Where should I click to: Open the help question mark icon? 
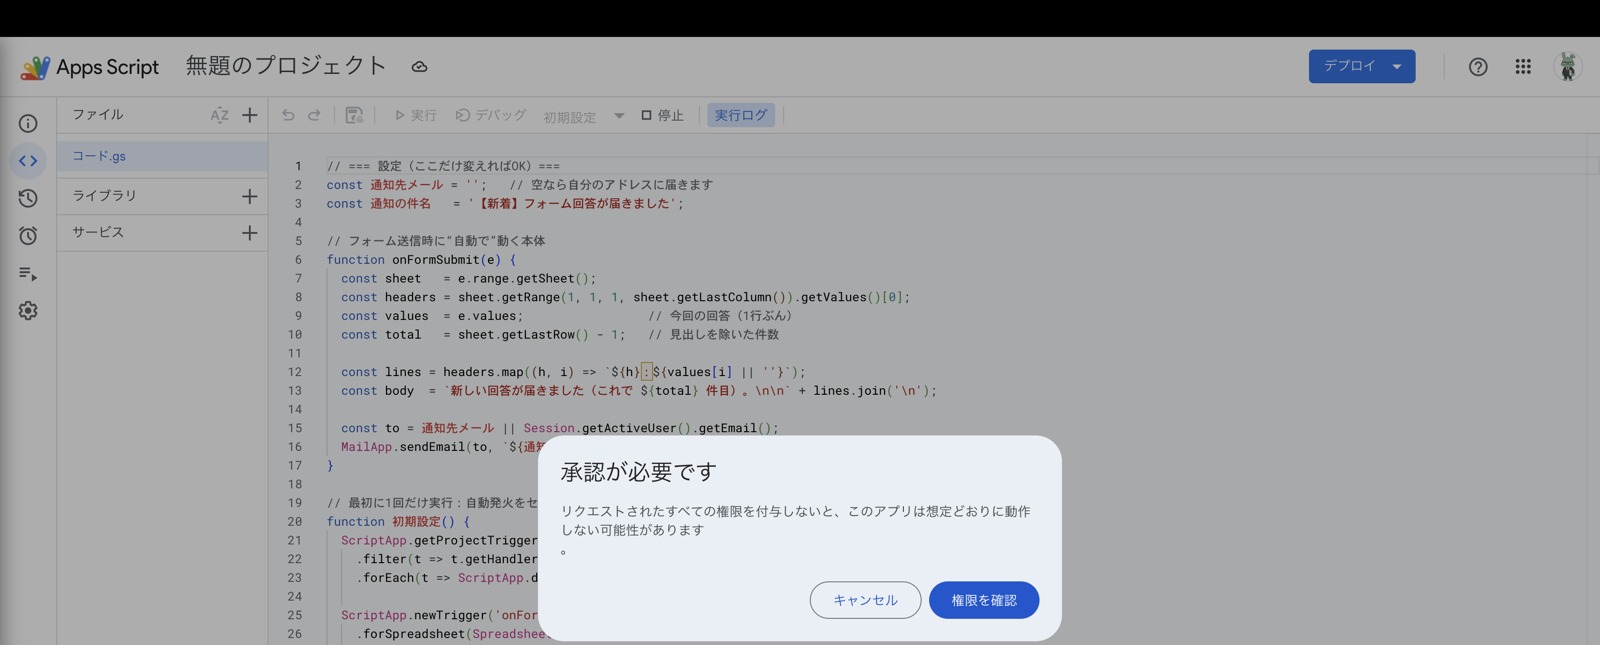point(1478,67)
